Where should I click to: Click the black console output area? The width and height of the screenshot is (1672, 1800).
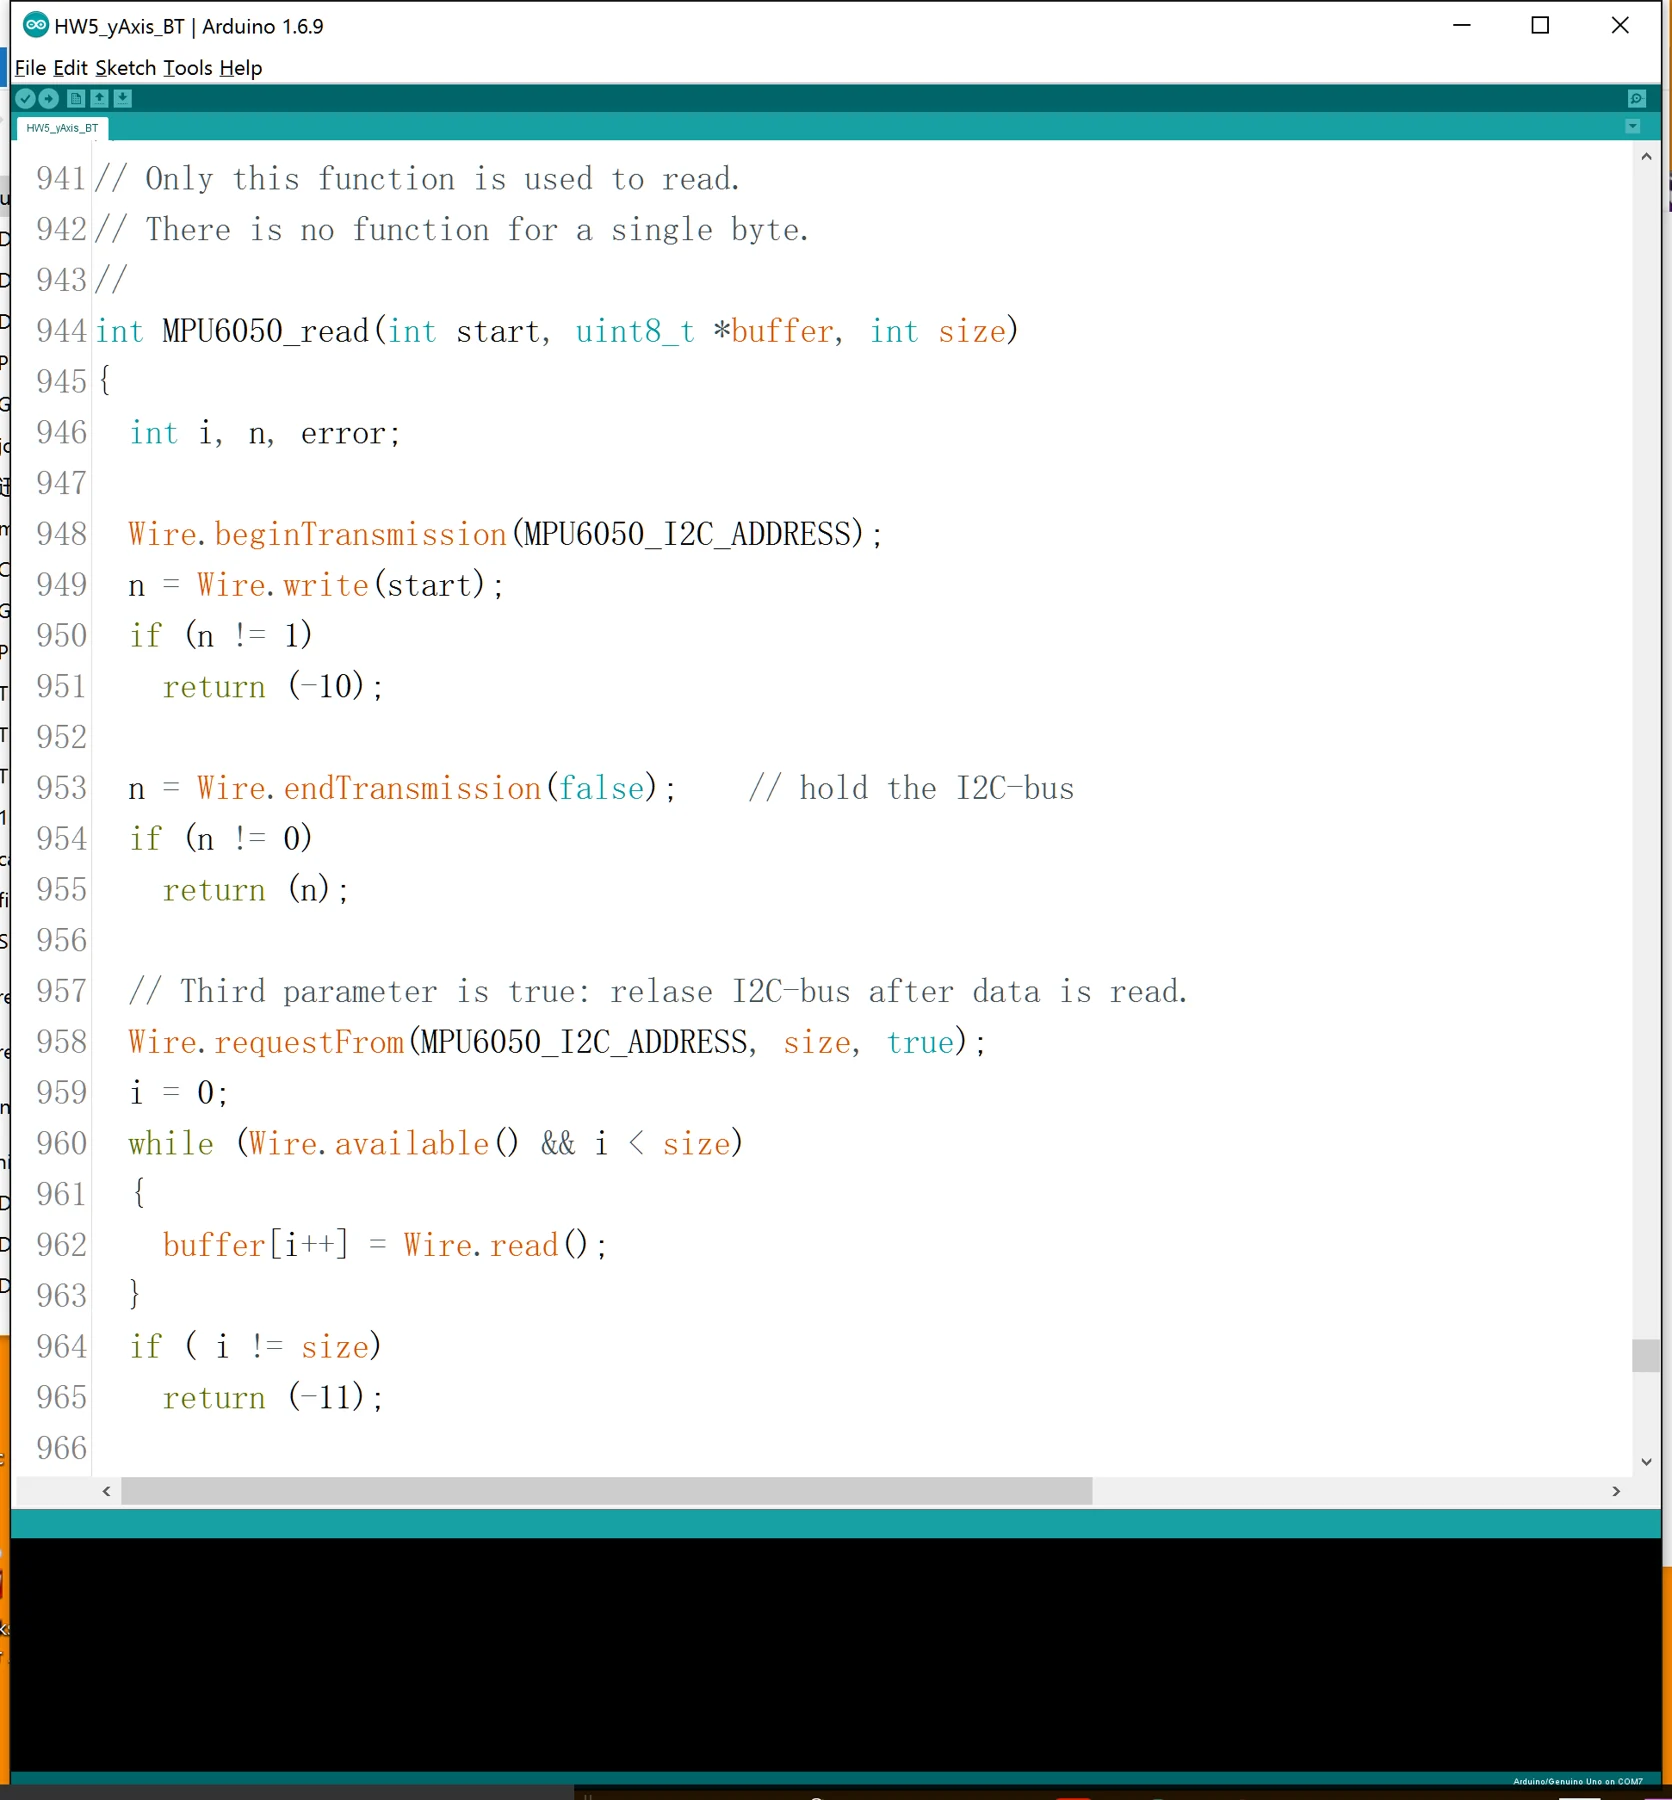click(836, 1655)
